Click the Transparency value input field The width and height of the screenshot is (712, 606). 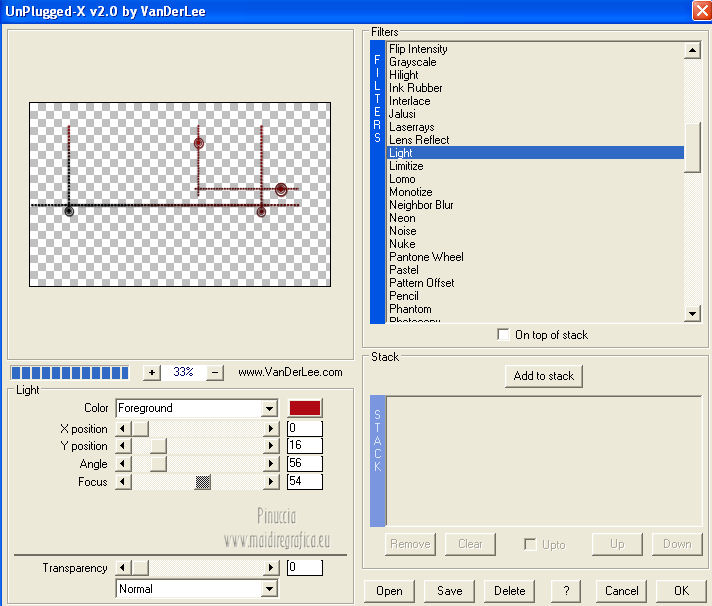[x=304, y=568]
